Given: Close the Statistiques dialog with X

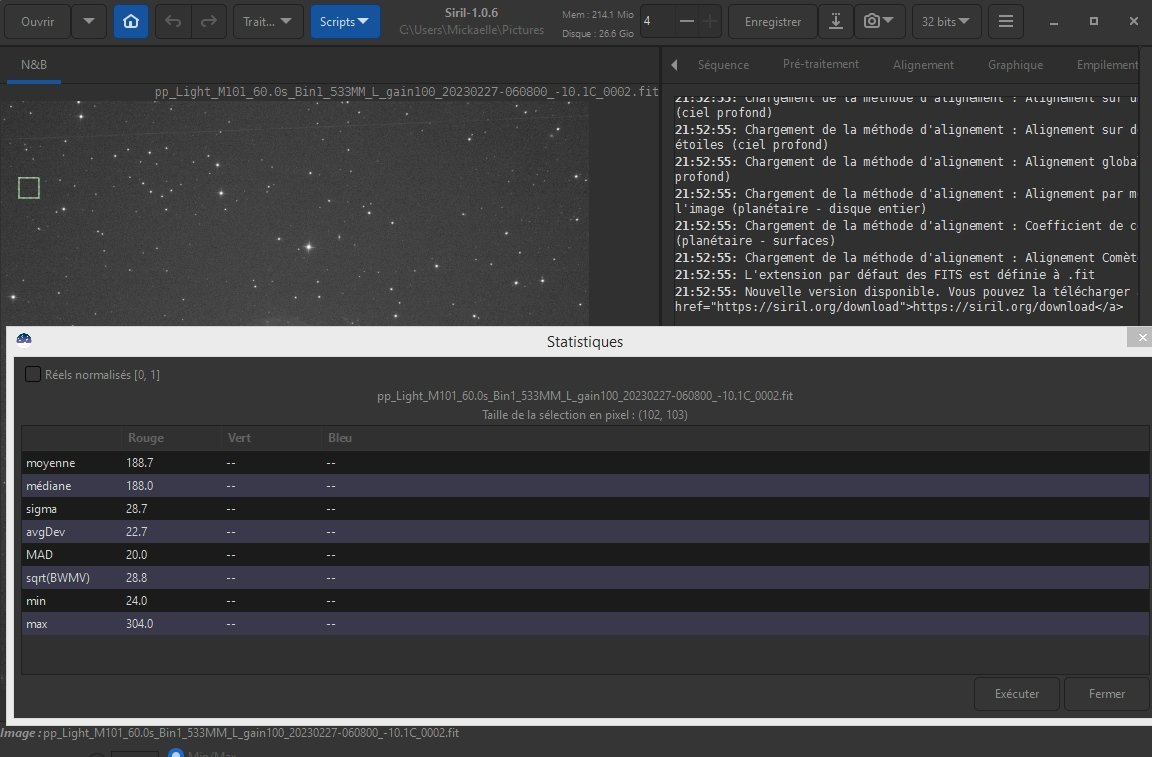Looking at the screenshot, I should 1142,337.
